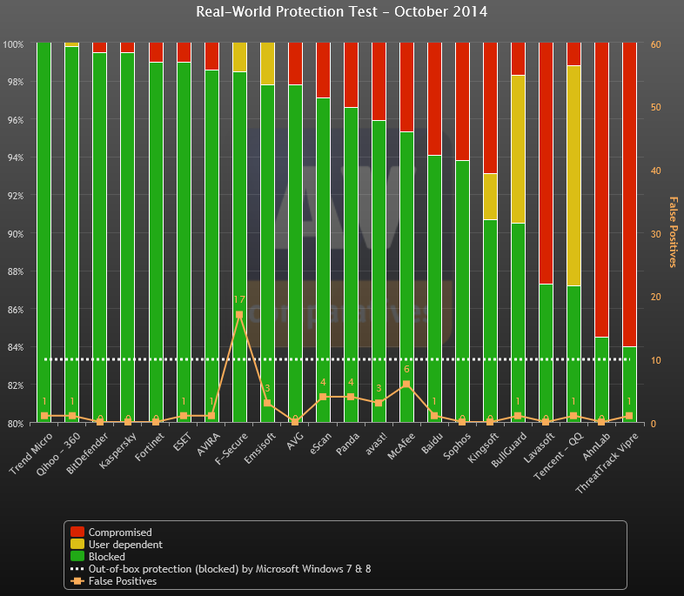Click the 100% left axis label

tap(14, 44)
